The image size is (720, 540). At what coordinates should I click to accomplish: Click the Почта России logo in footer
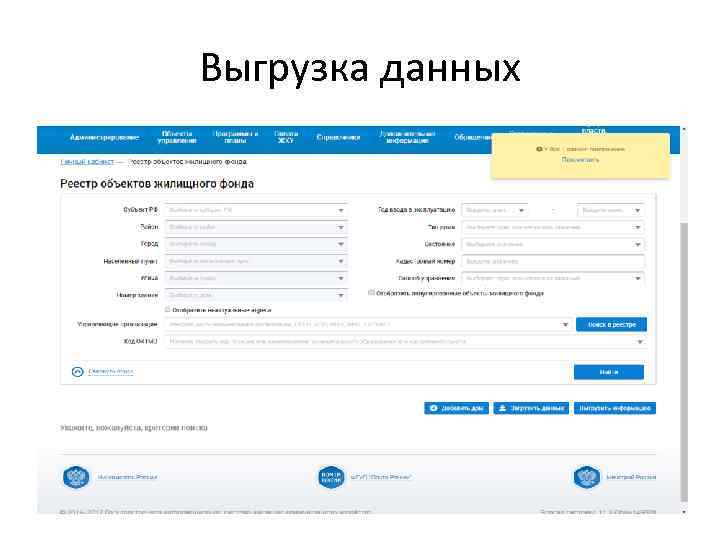pos(331,477)
